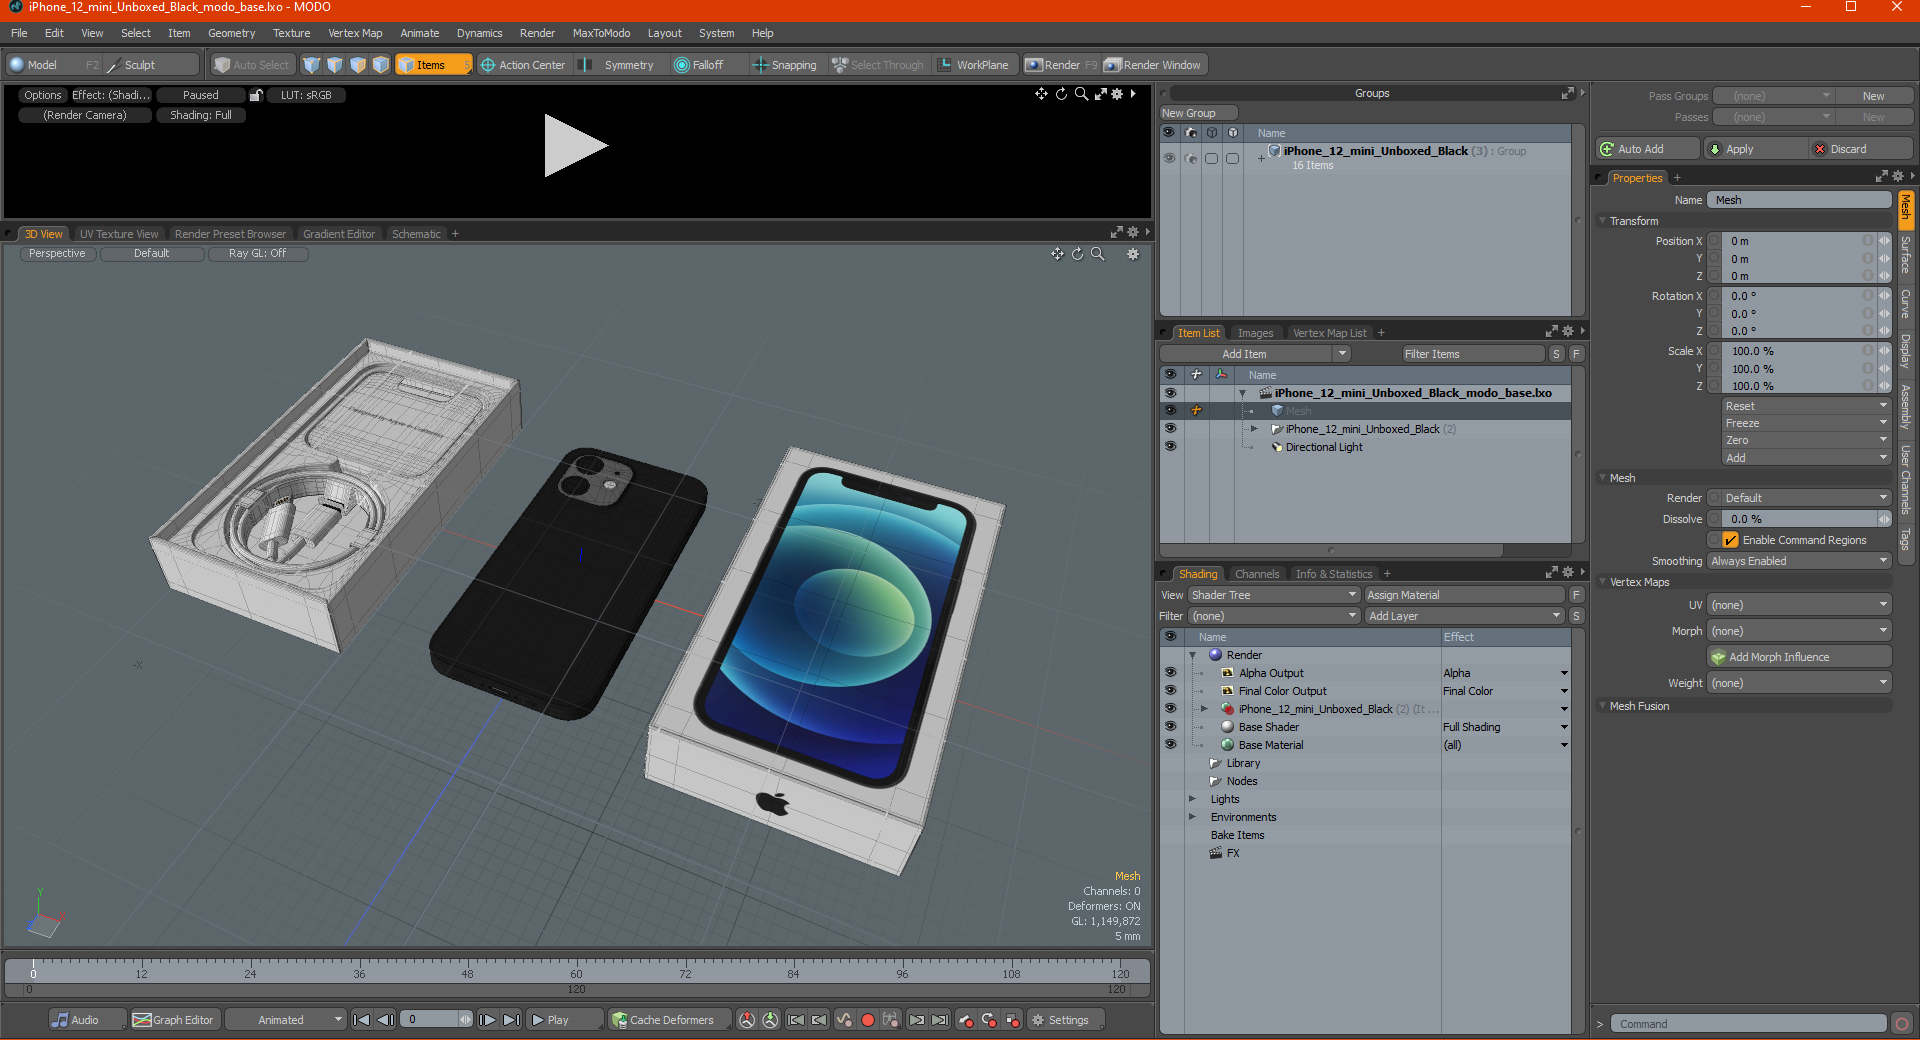
Task: Click Discard button
Action: (1861, 149)
